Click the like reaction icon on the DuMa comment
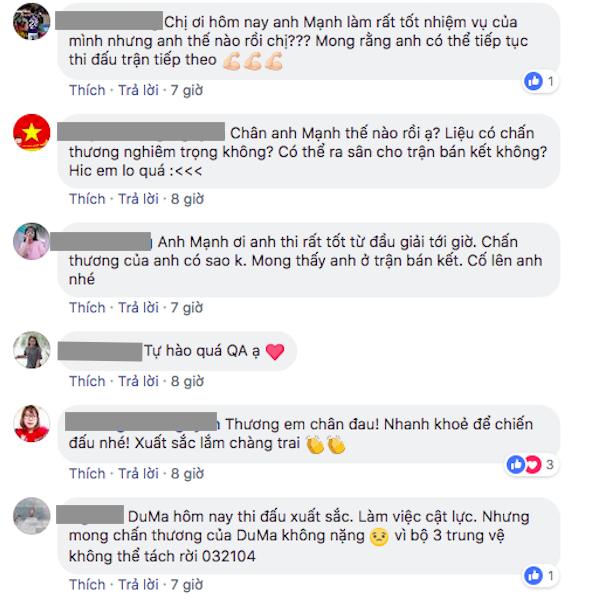Image resolution: width=598 pixels, height=604 pixels. pyautogui.click(x=534, y=576)
